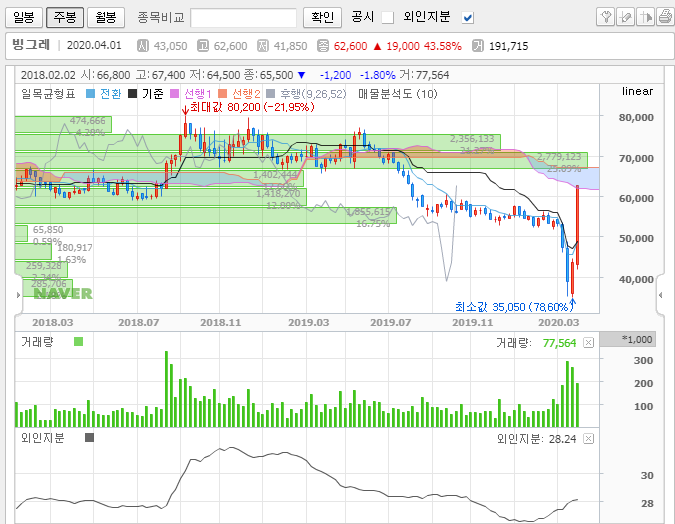Switch to 주봉 weekly chart
675x524 pixels.
(x=65, y=18)
